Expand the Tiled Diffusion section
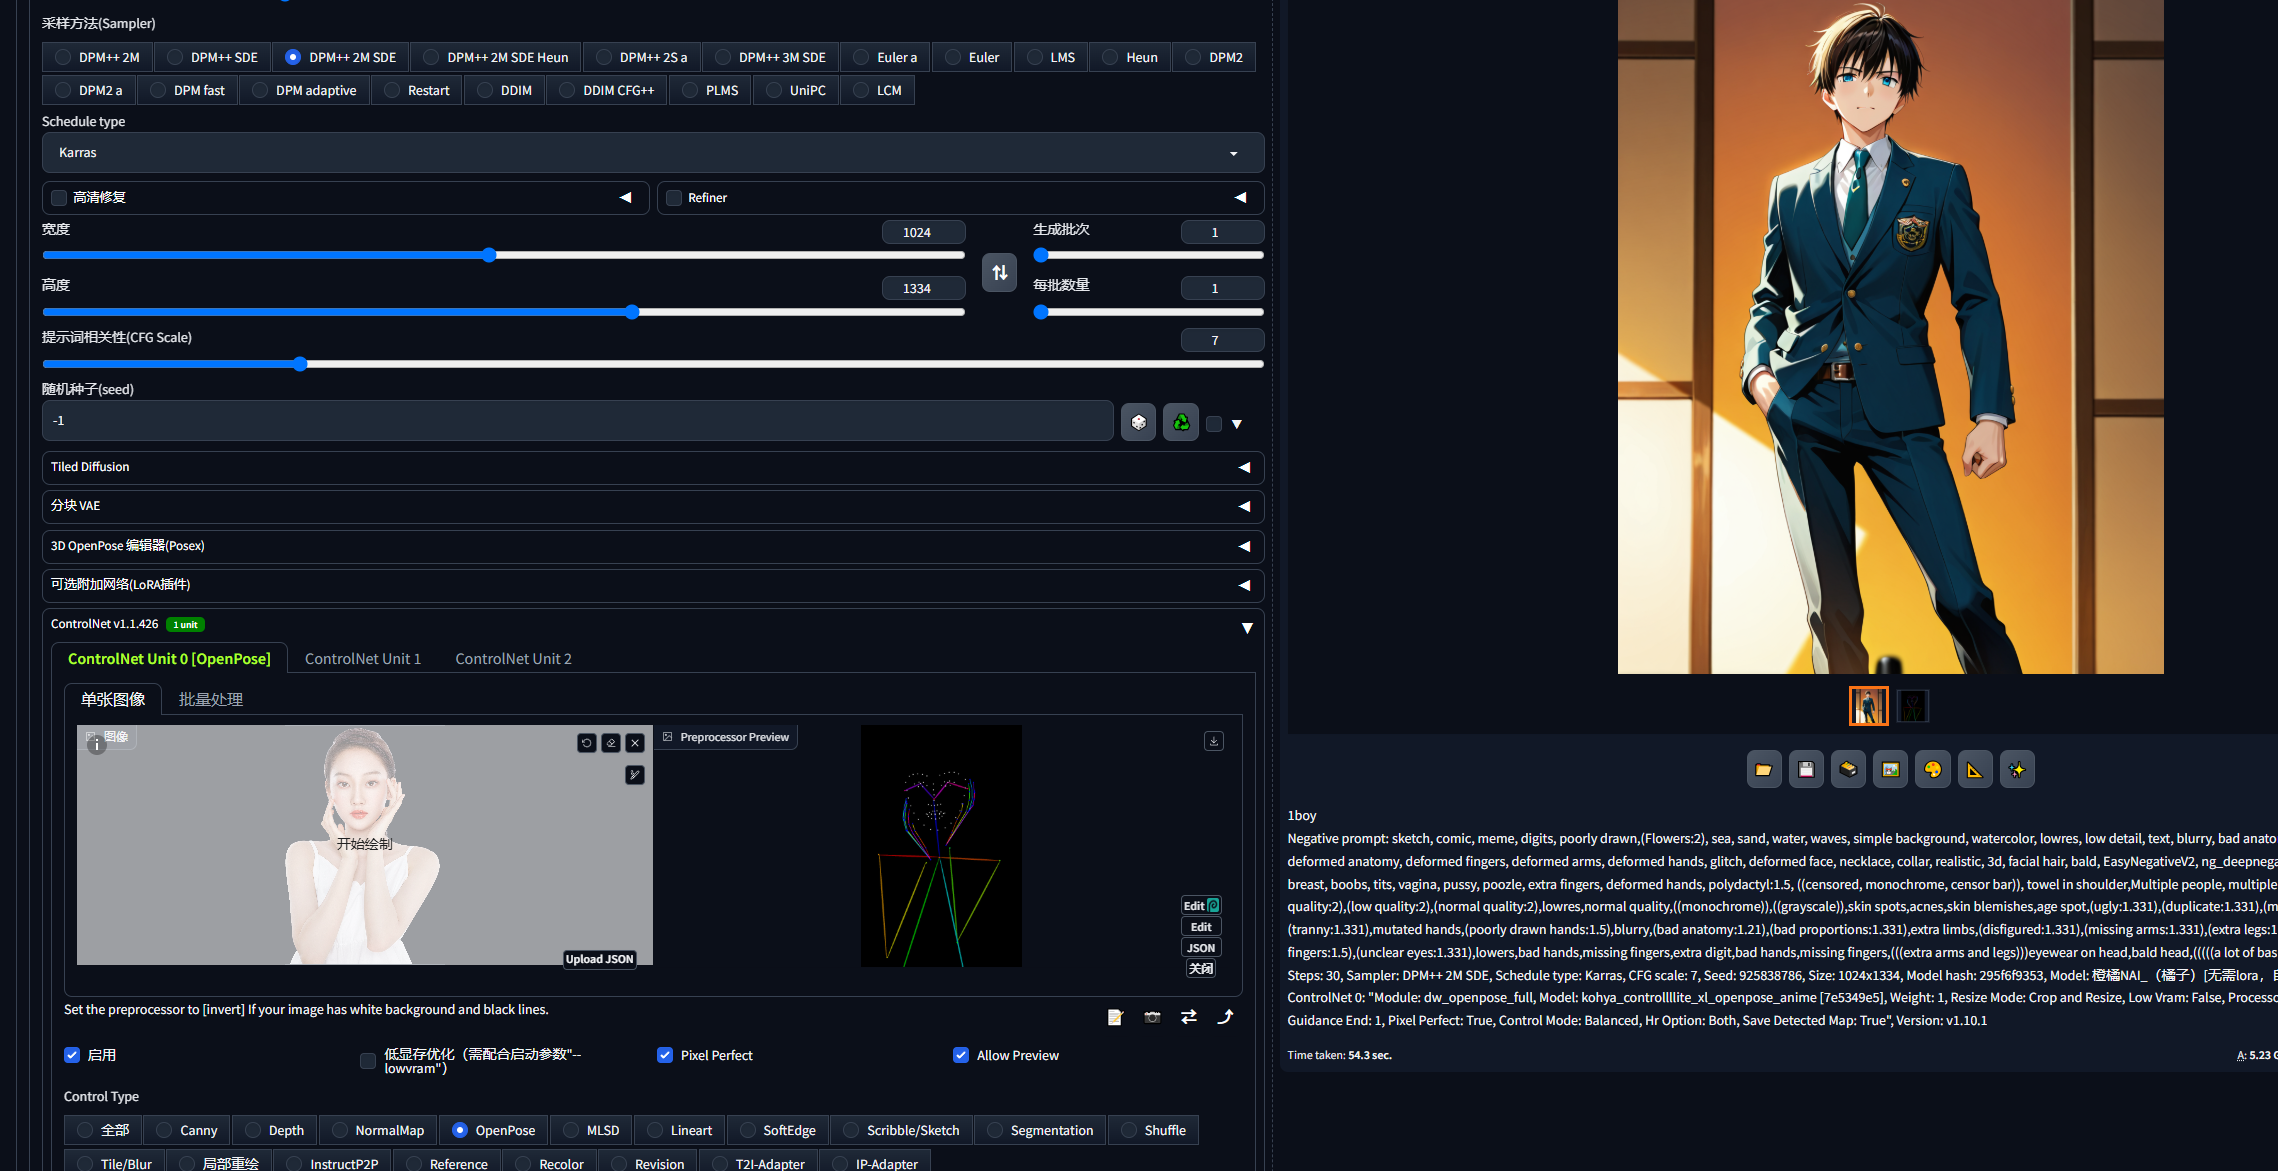The image size is (2278, 1171). (652, 467)
